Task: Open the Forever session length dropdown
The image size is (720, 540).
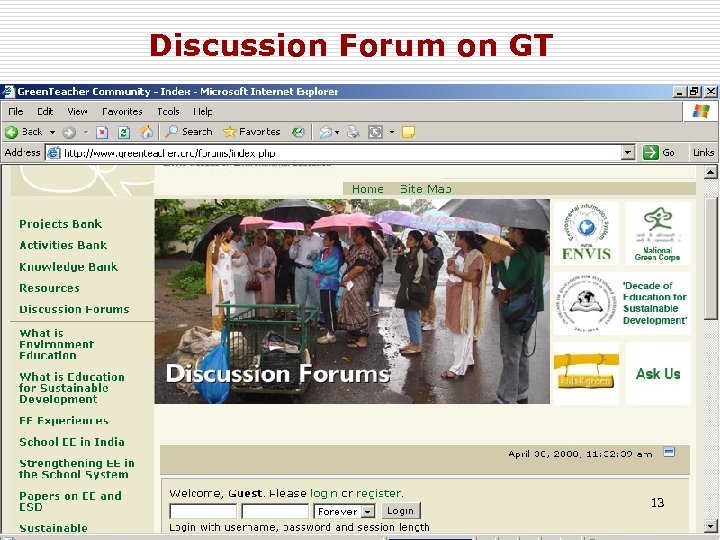Action: [x=344, y=511]
